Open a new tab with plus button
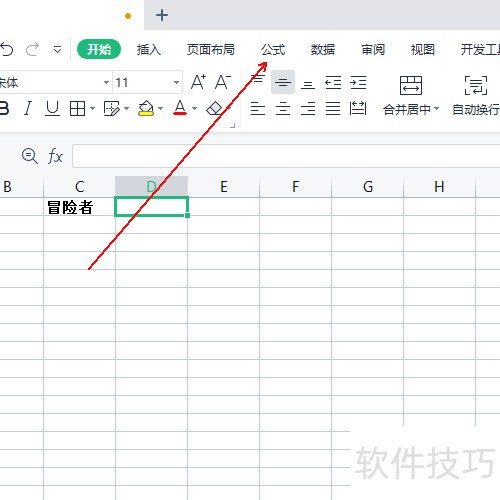Screen dimensions: 500x500 click(x=162, y=15)
